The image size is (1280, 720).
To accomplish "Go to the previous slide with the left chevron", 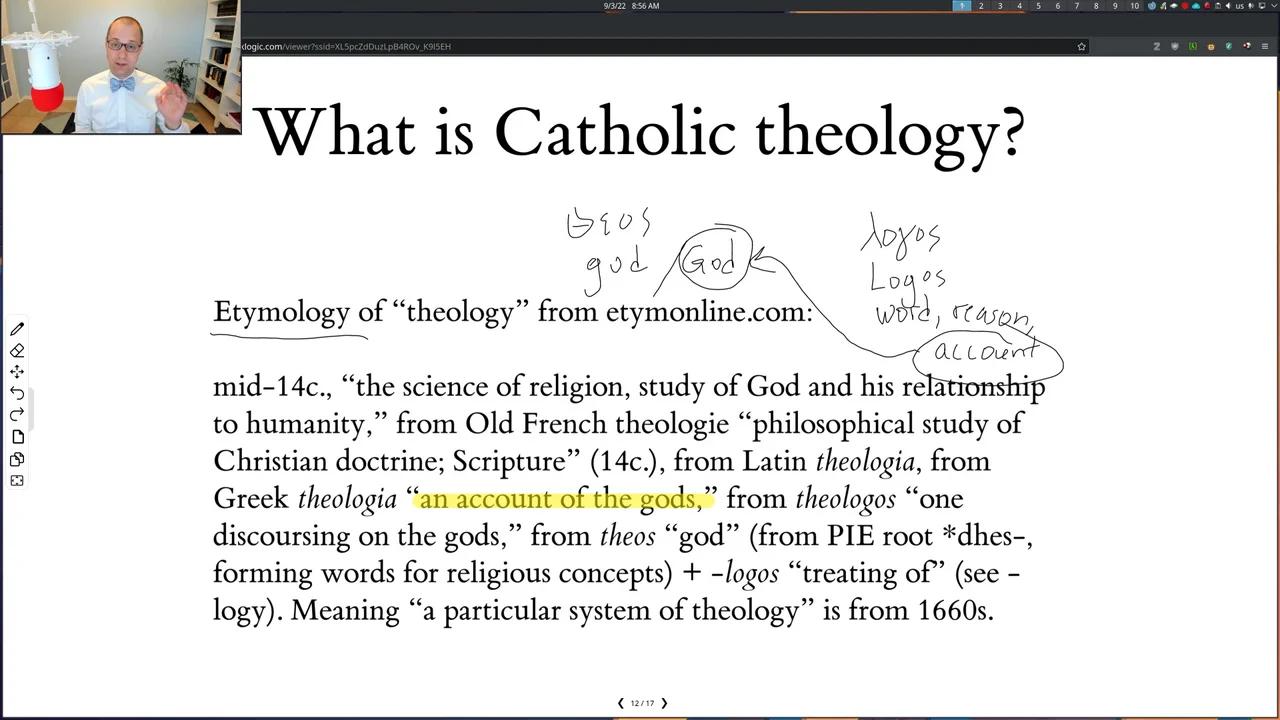I will coord(620,703).
